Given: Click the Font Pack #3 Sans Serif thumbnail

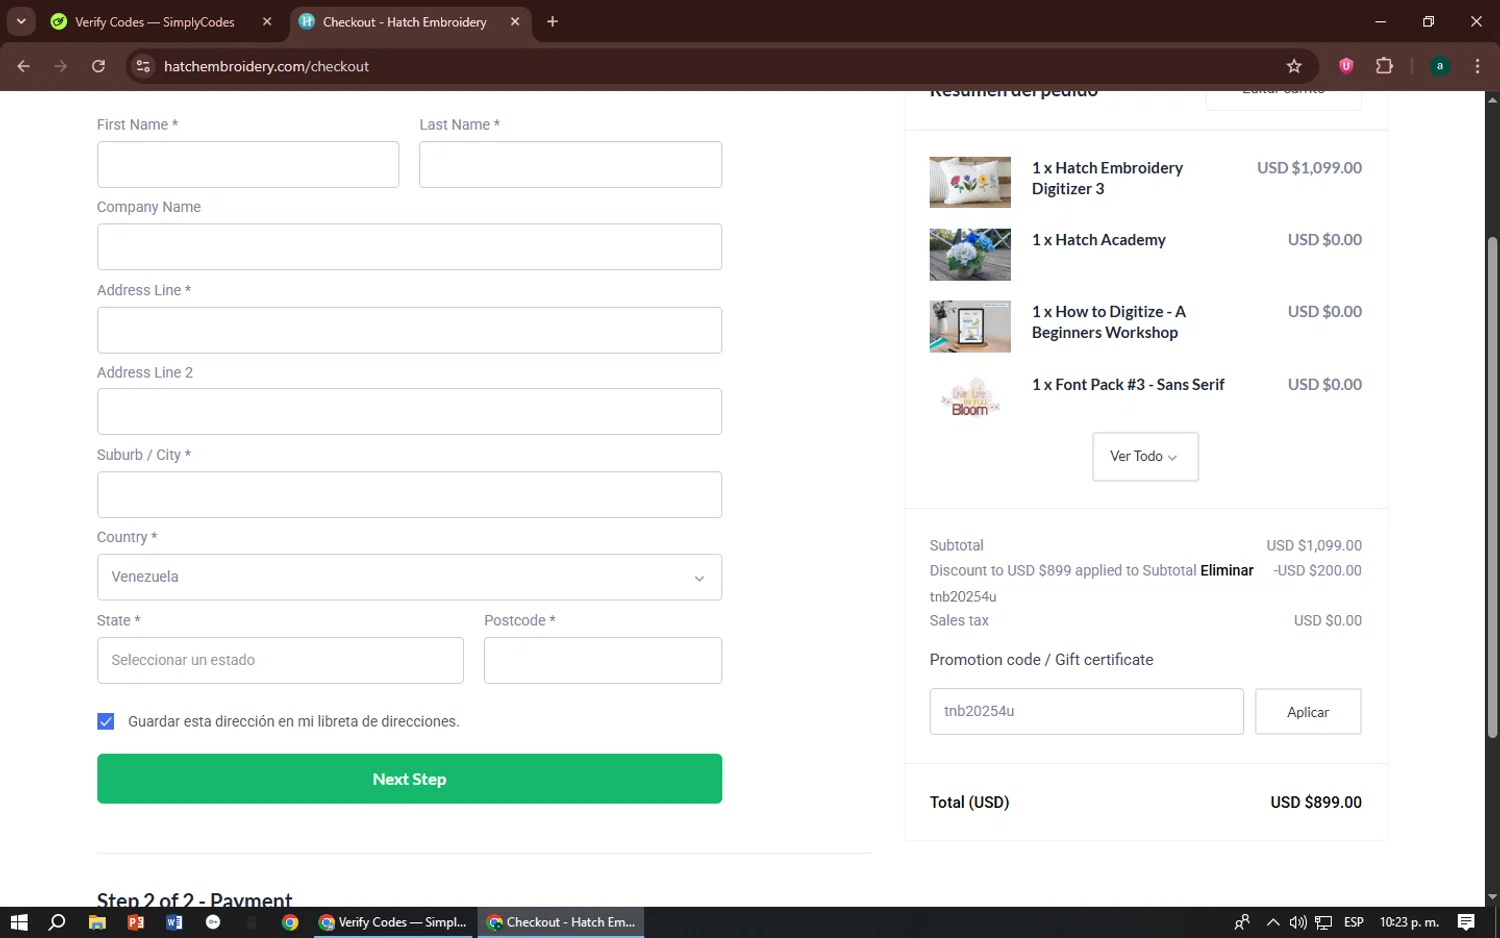Looking at the screenshot, I should [970, 398].
